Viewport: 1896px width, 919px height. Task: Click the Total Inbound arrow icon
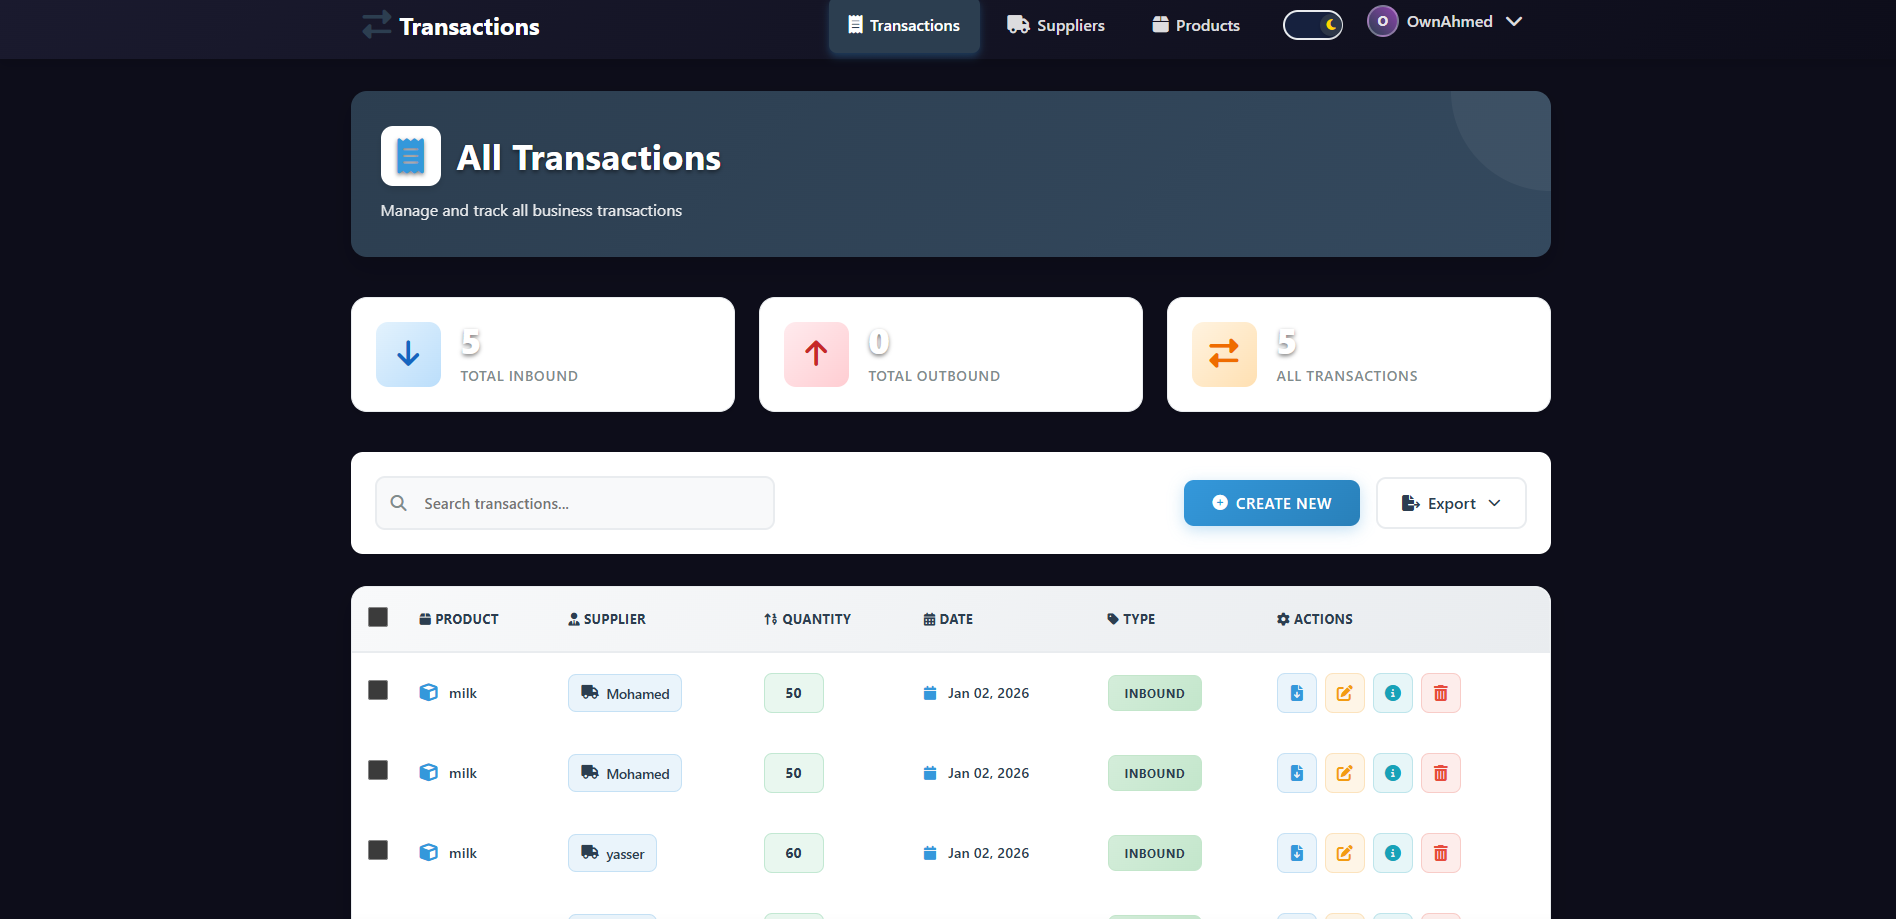pos(407,354)
